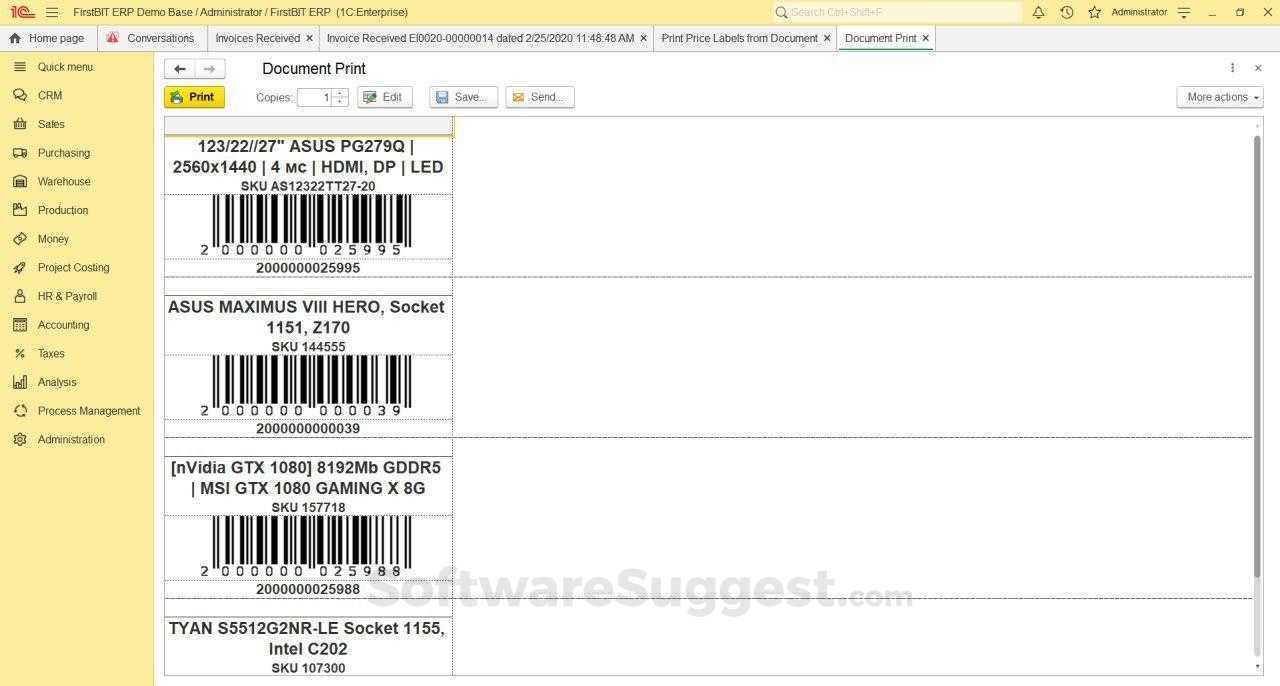Viewport: 1280px width, 686px height.
Task: Select barcode number 2000000025988
Action: click(308, 589)
